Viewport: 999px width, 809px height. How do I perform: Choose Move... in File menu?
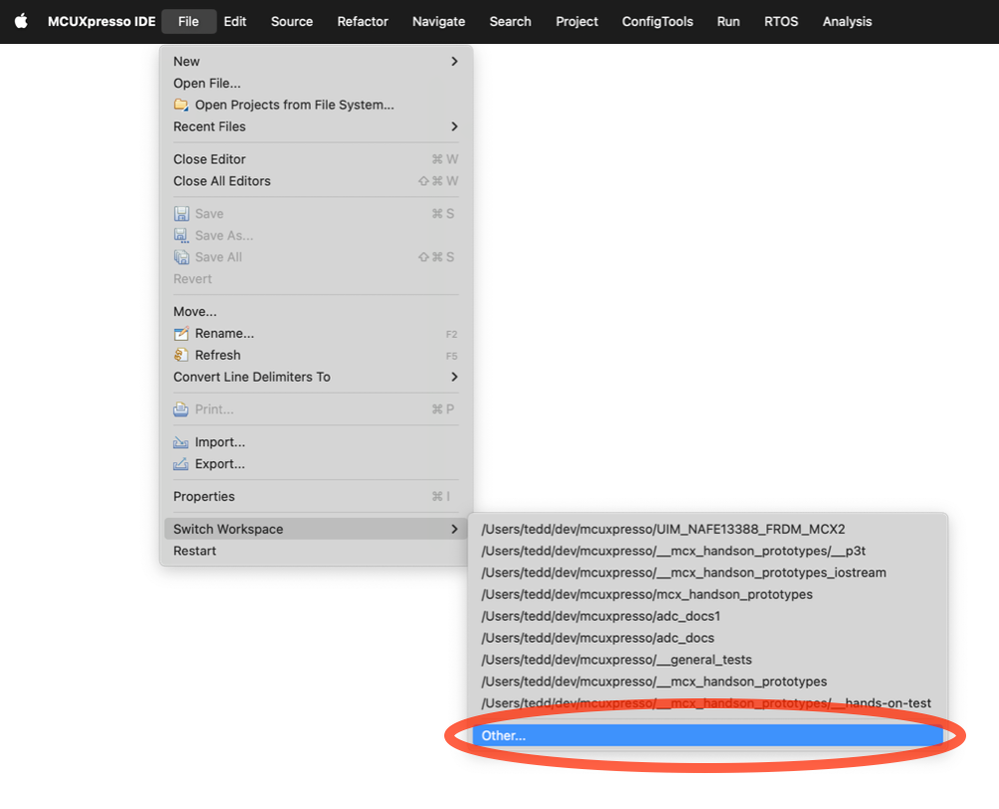click(x=315, y=311)
